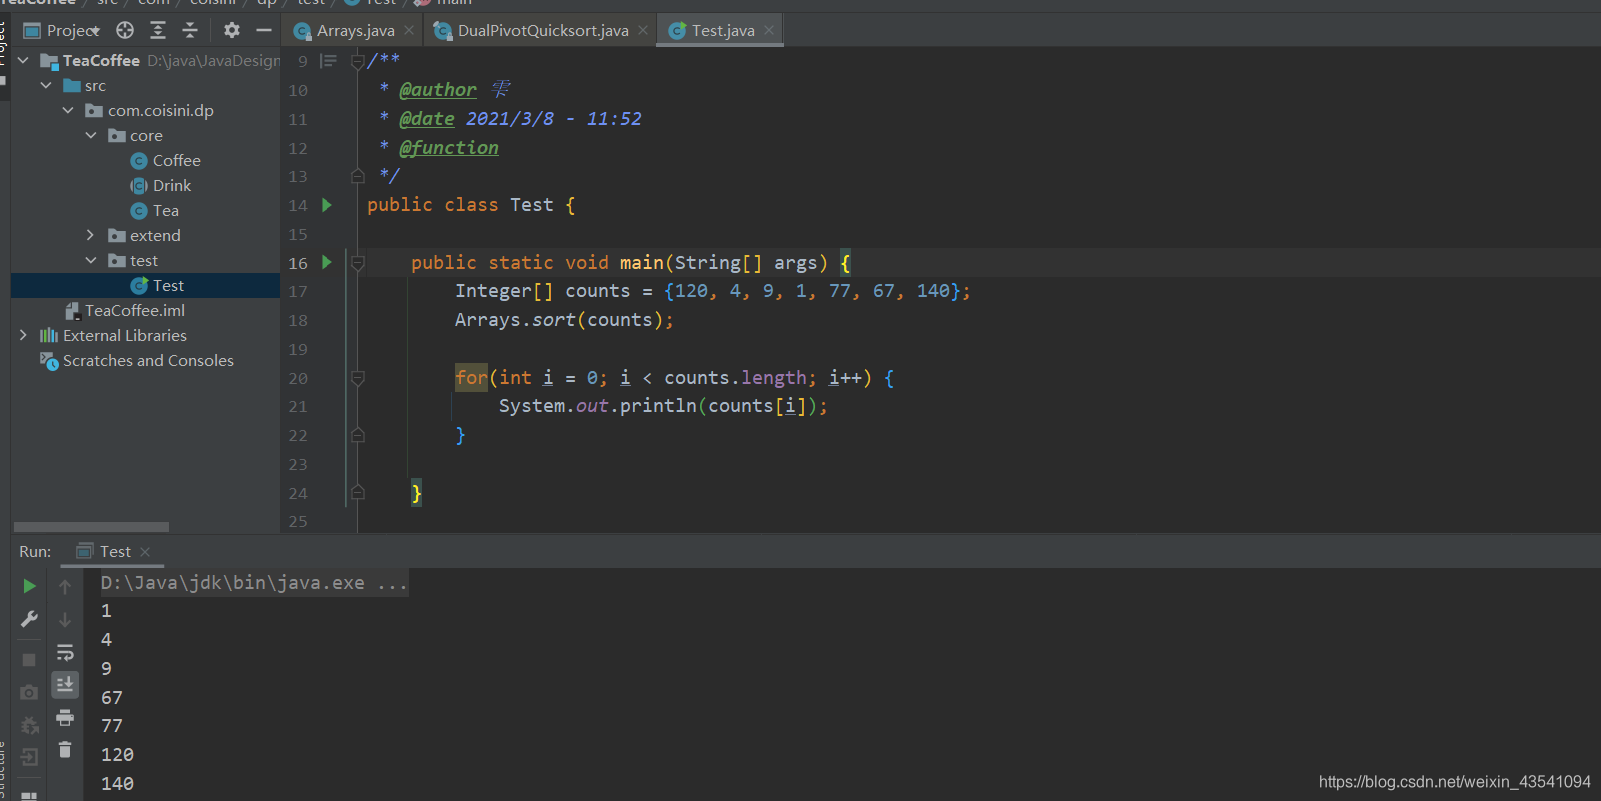This screenshot has height=801, width=1601.
Task: Close the Test.java tab
Action: [769, 31]
